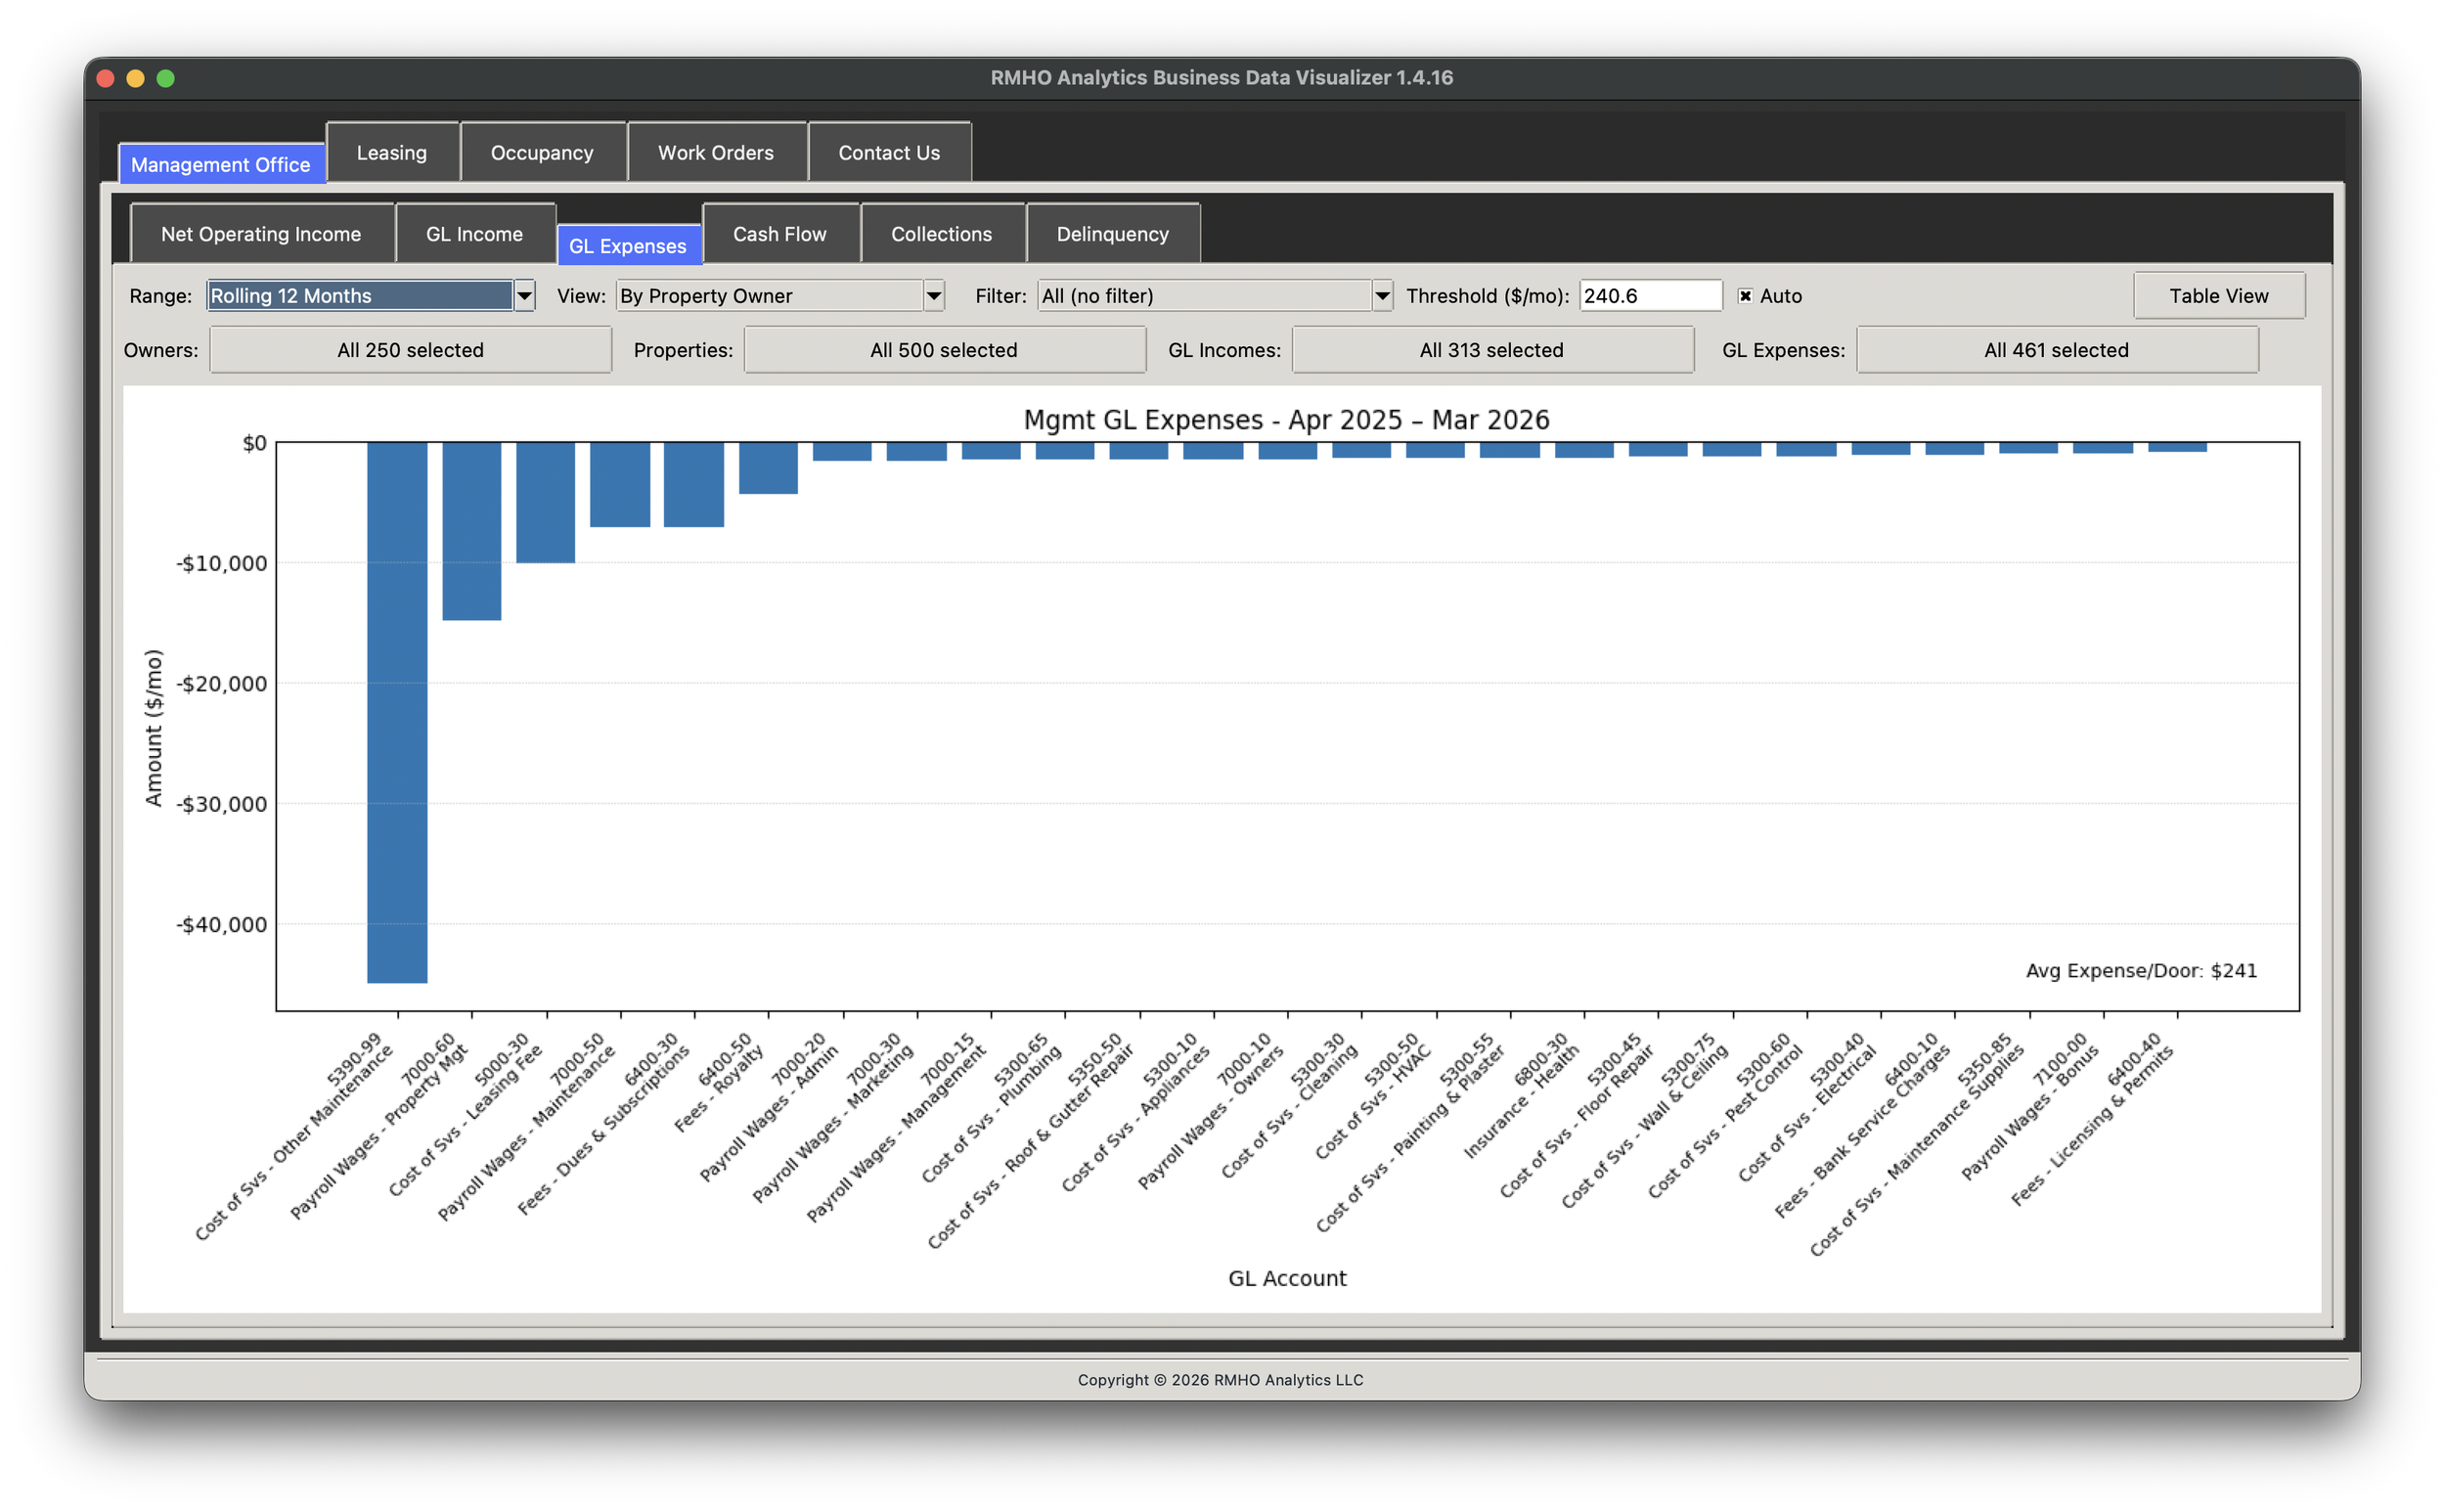Open the Work Orders tab
The image size is (2445, 1512).
[716, 153]
